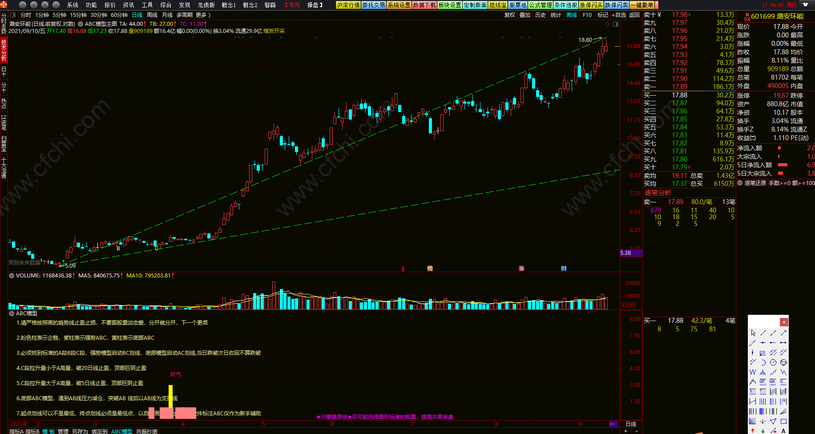Switch chart to 周线 period
The image size is (815, 434).
point(152,15)
